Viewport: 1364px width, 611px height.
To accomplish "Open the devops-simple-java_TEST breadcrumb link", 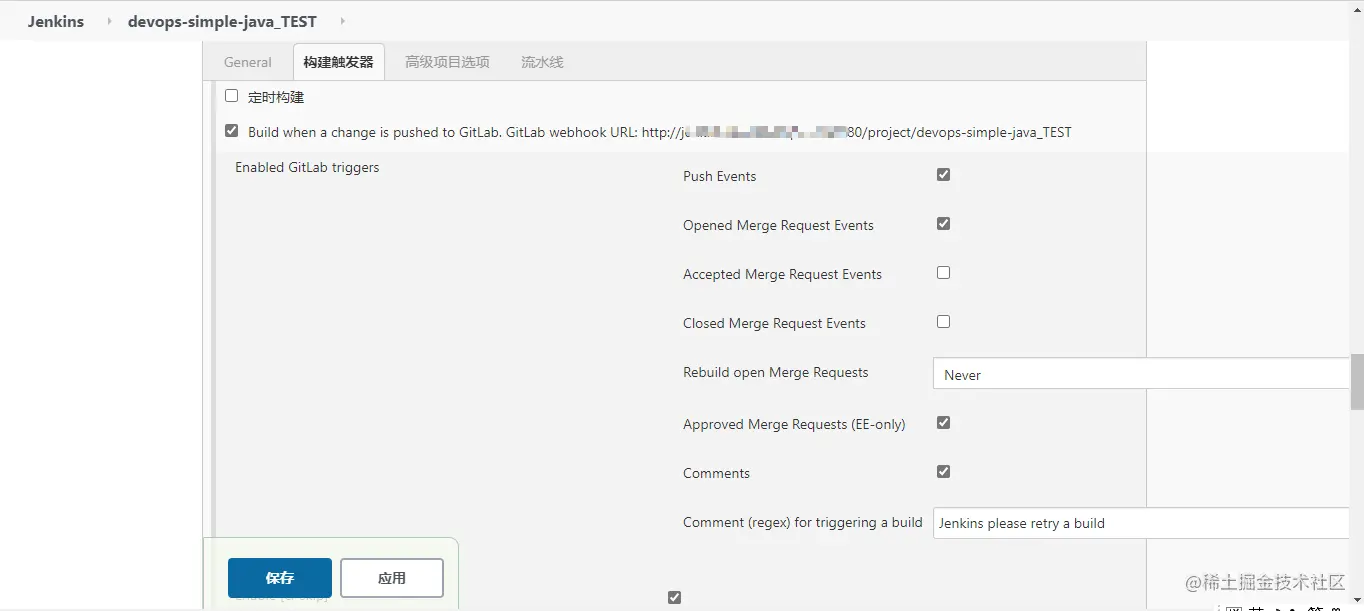I will tap(222, 21).
